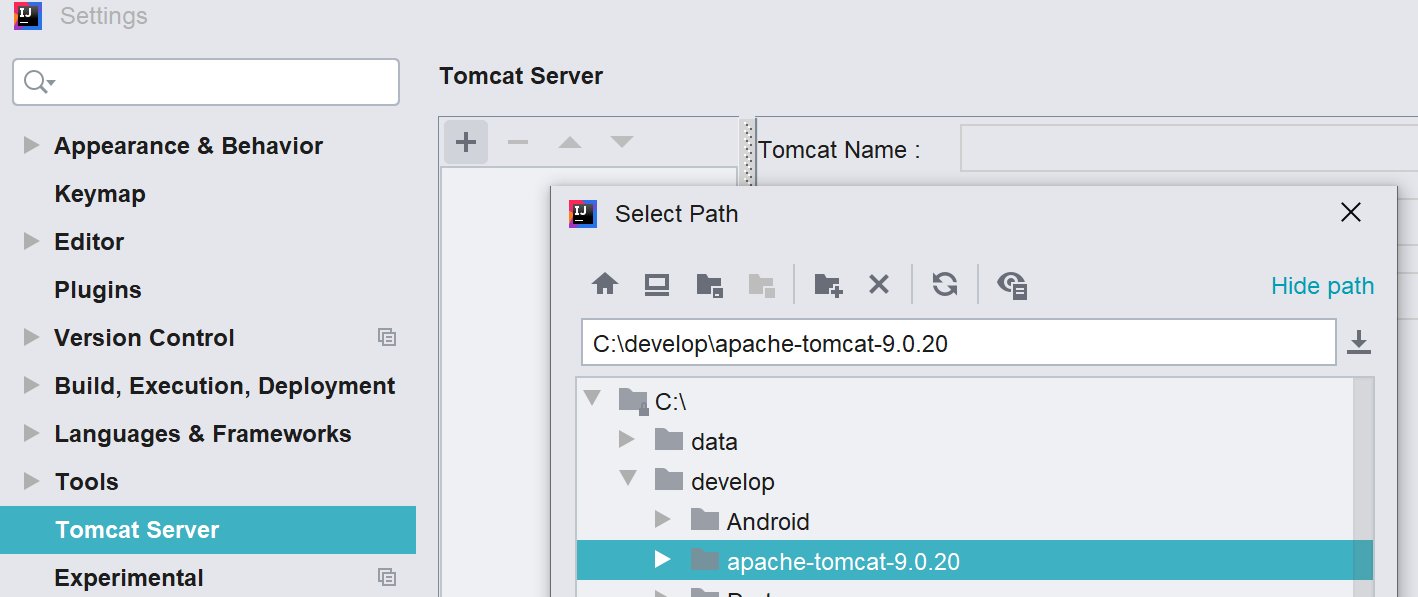This screenshot has height=597, width=1418.
Task: Collapse the develop folder node
Action: (628, 479)
